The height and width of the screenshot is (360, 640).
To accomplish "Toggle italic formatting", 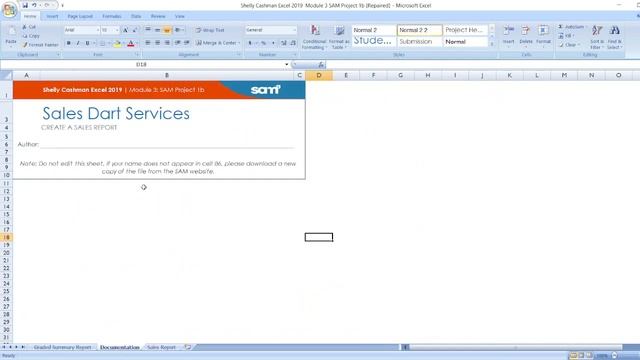I will click(x=78, y=43).
